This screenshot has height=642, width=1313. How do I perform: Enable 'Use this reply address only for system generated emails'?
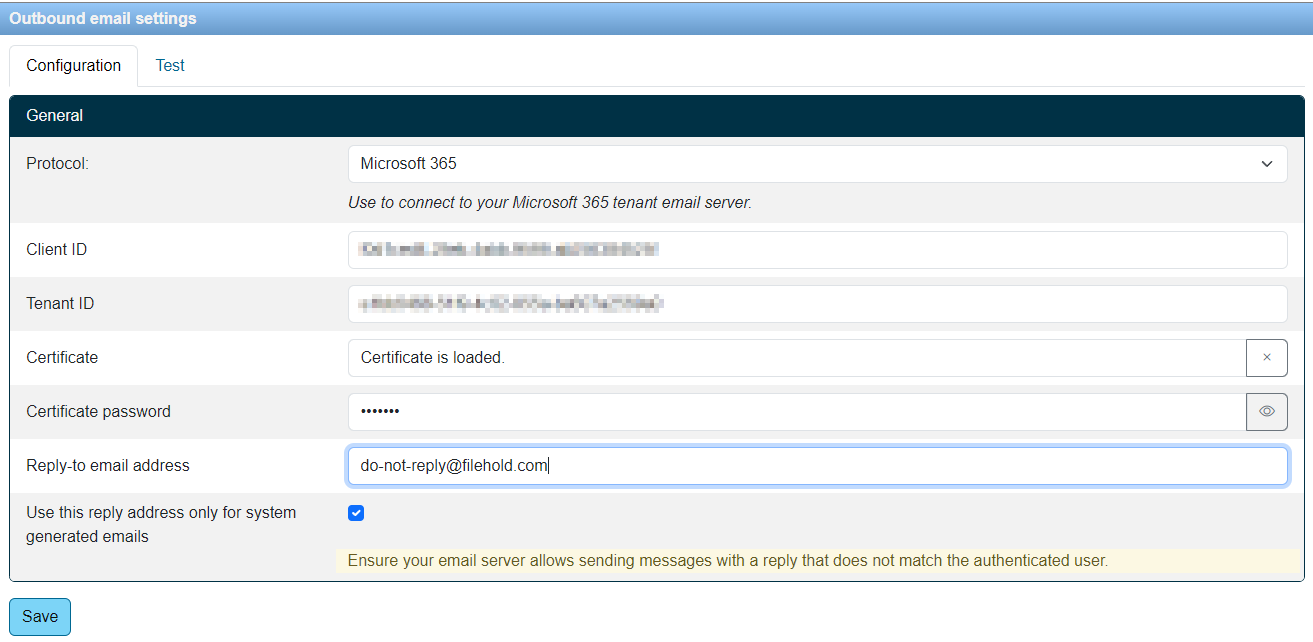[356, 512]
